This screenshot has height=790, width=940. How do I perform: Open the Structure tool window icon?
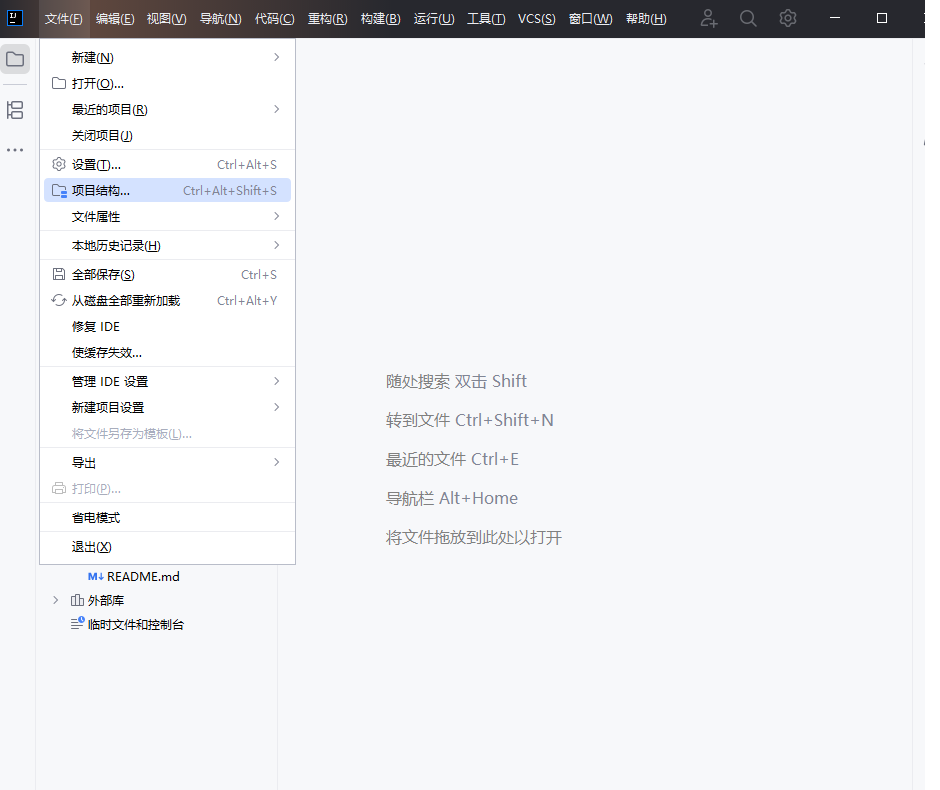[x=15, y=110]
